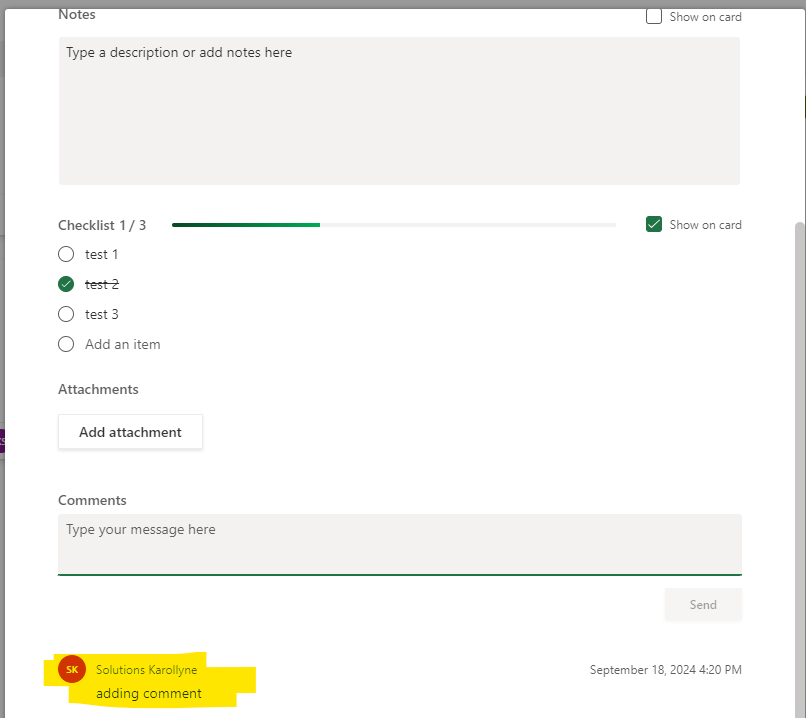Viewport: 806px width, 718px height.
Task: Select the text of item test 3
Action: coord(102,315)
